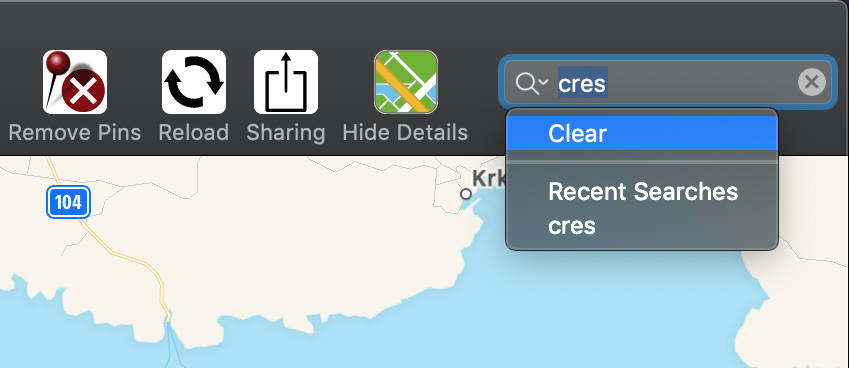Click the Krk place name on map
The width and height of the screenshot is (849, 368).
click(489, 179)
